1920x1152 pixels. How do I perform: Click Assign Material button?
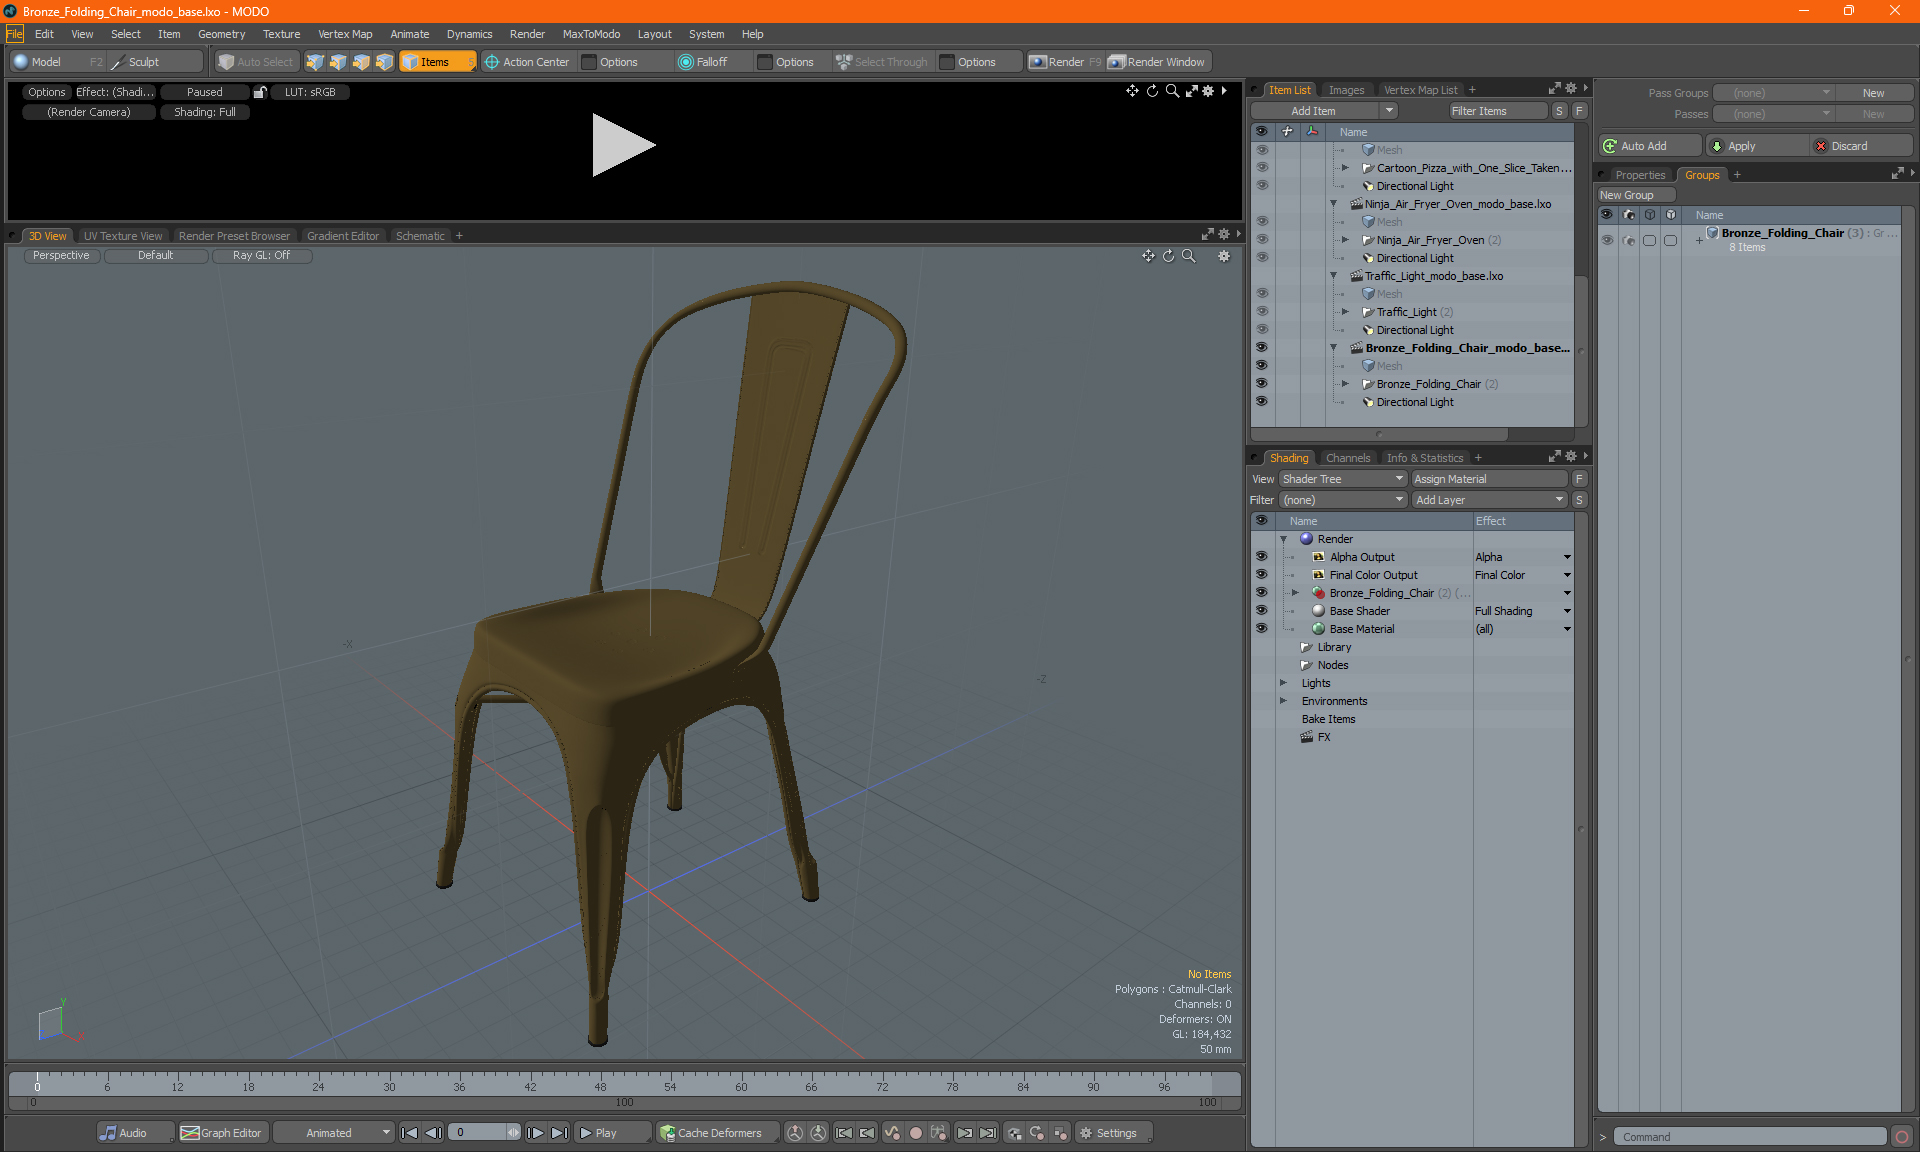tap(1489, 479)
